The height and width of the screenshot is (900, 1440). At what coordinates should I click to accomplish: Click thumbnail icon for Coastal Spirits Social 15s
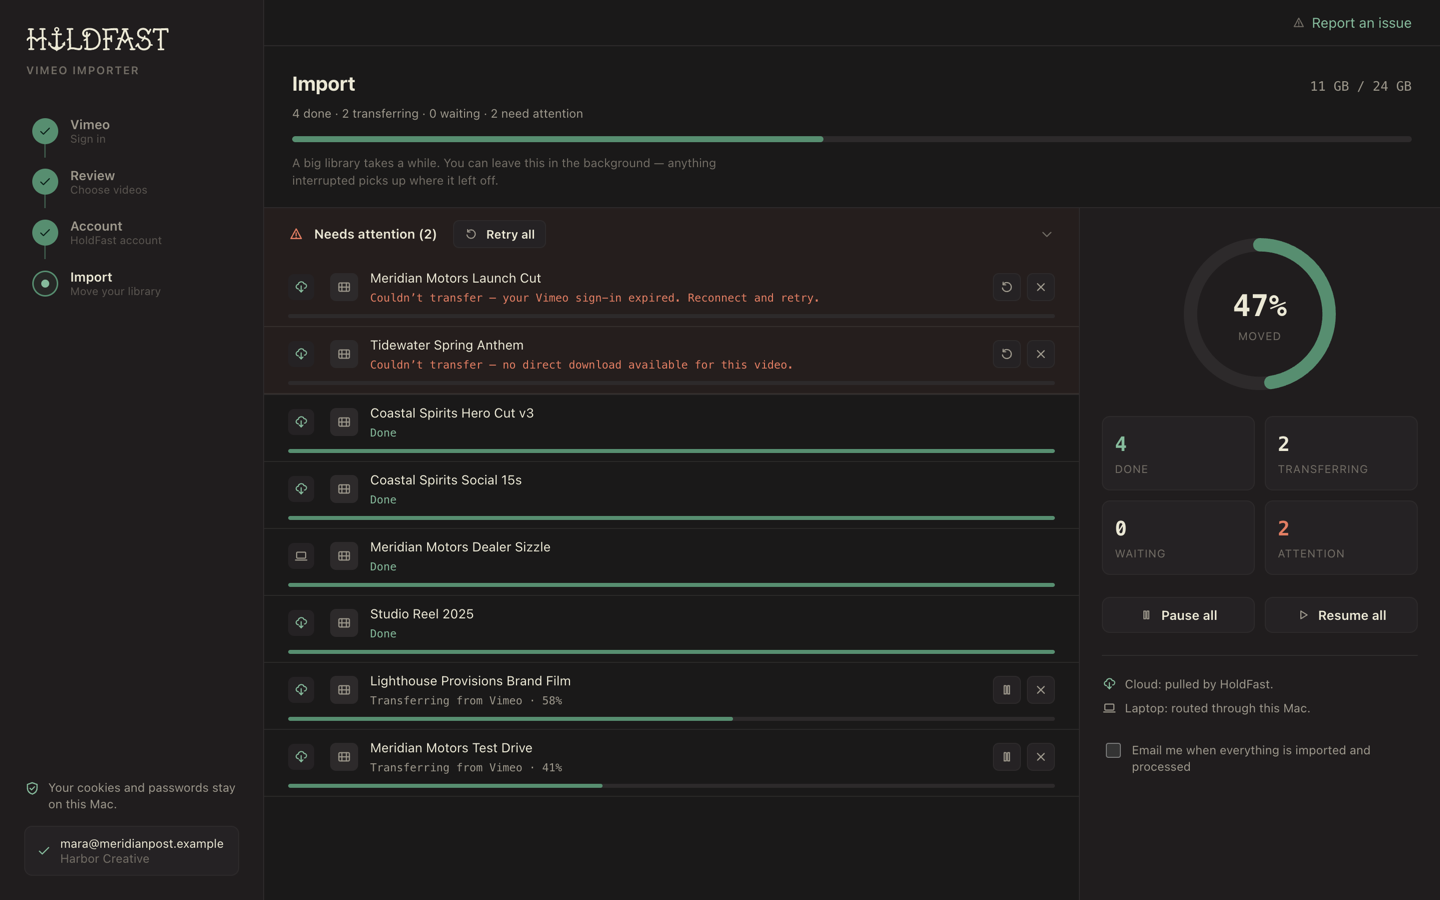click(x=344, y=489)
